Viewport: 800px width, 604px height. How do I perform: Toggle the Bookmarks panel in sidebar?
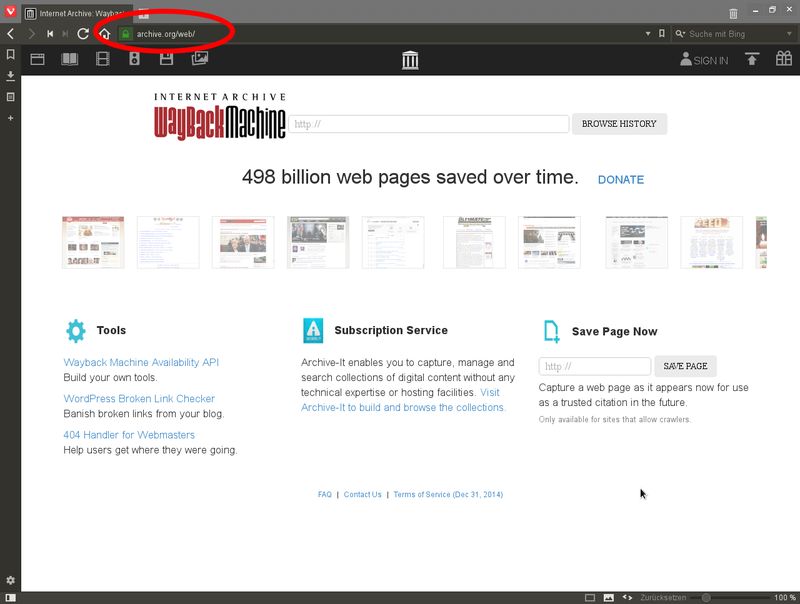[10, 55]
